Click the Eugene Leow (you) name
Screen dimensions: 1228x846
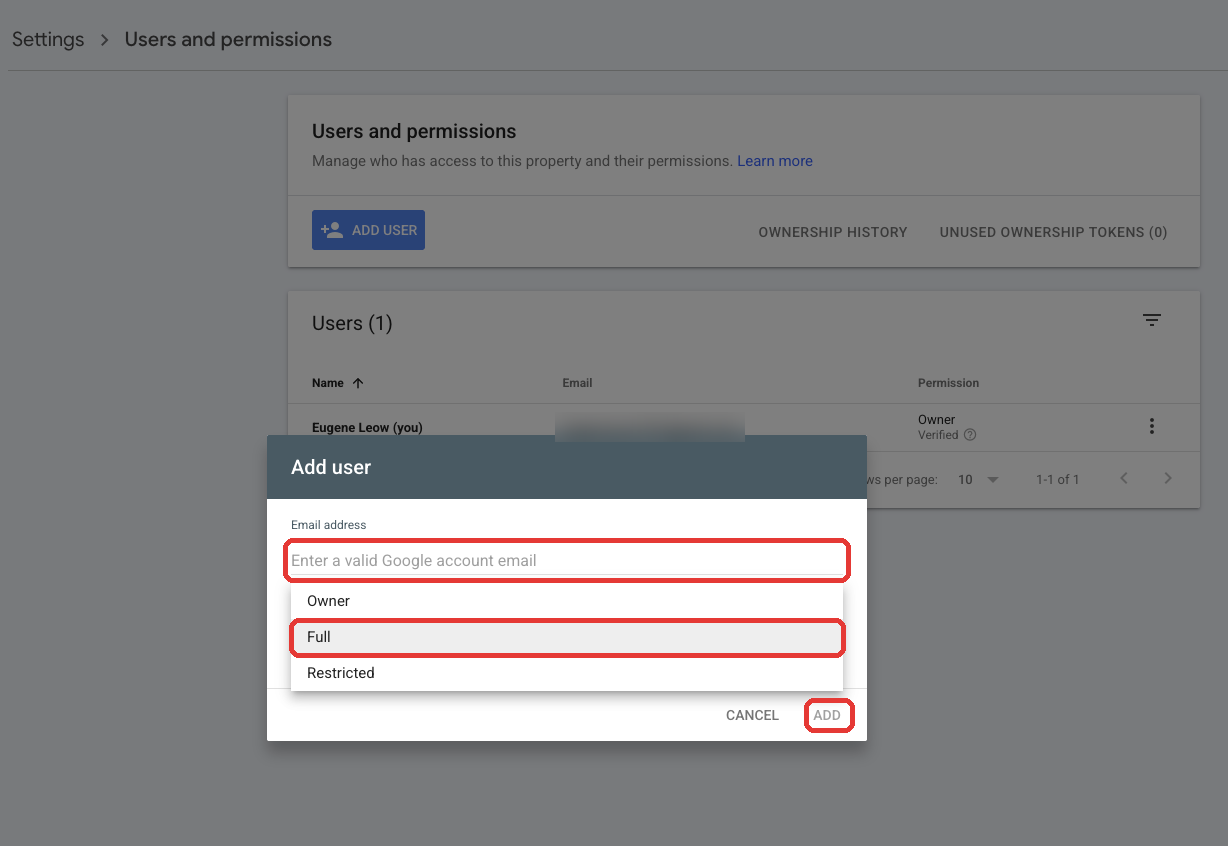367,427
